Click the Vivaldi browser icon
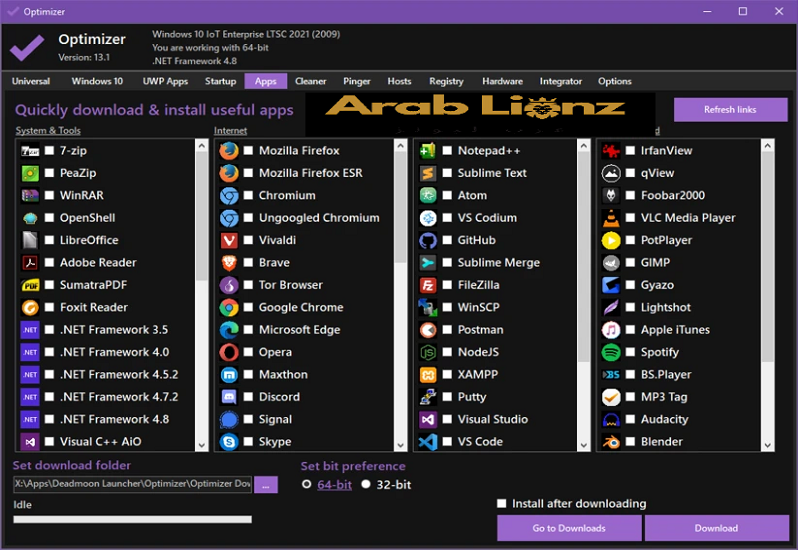 229,240
